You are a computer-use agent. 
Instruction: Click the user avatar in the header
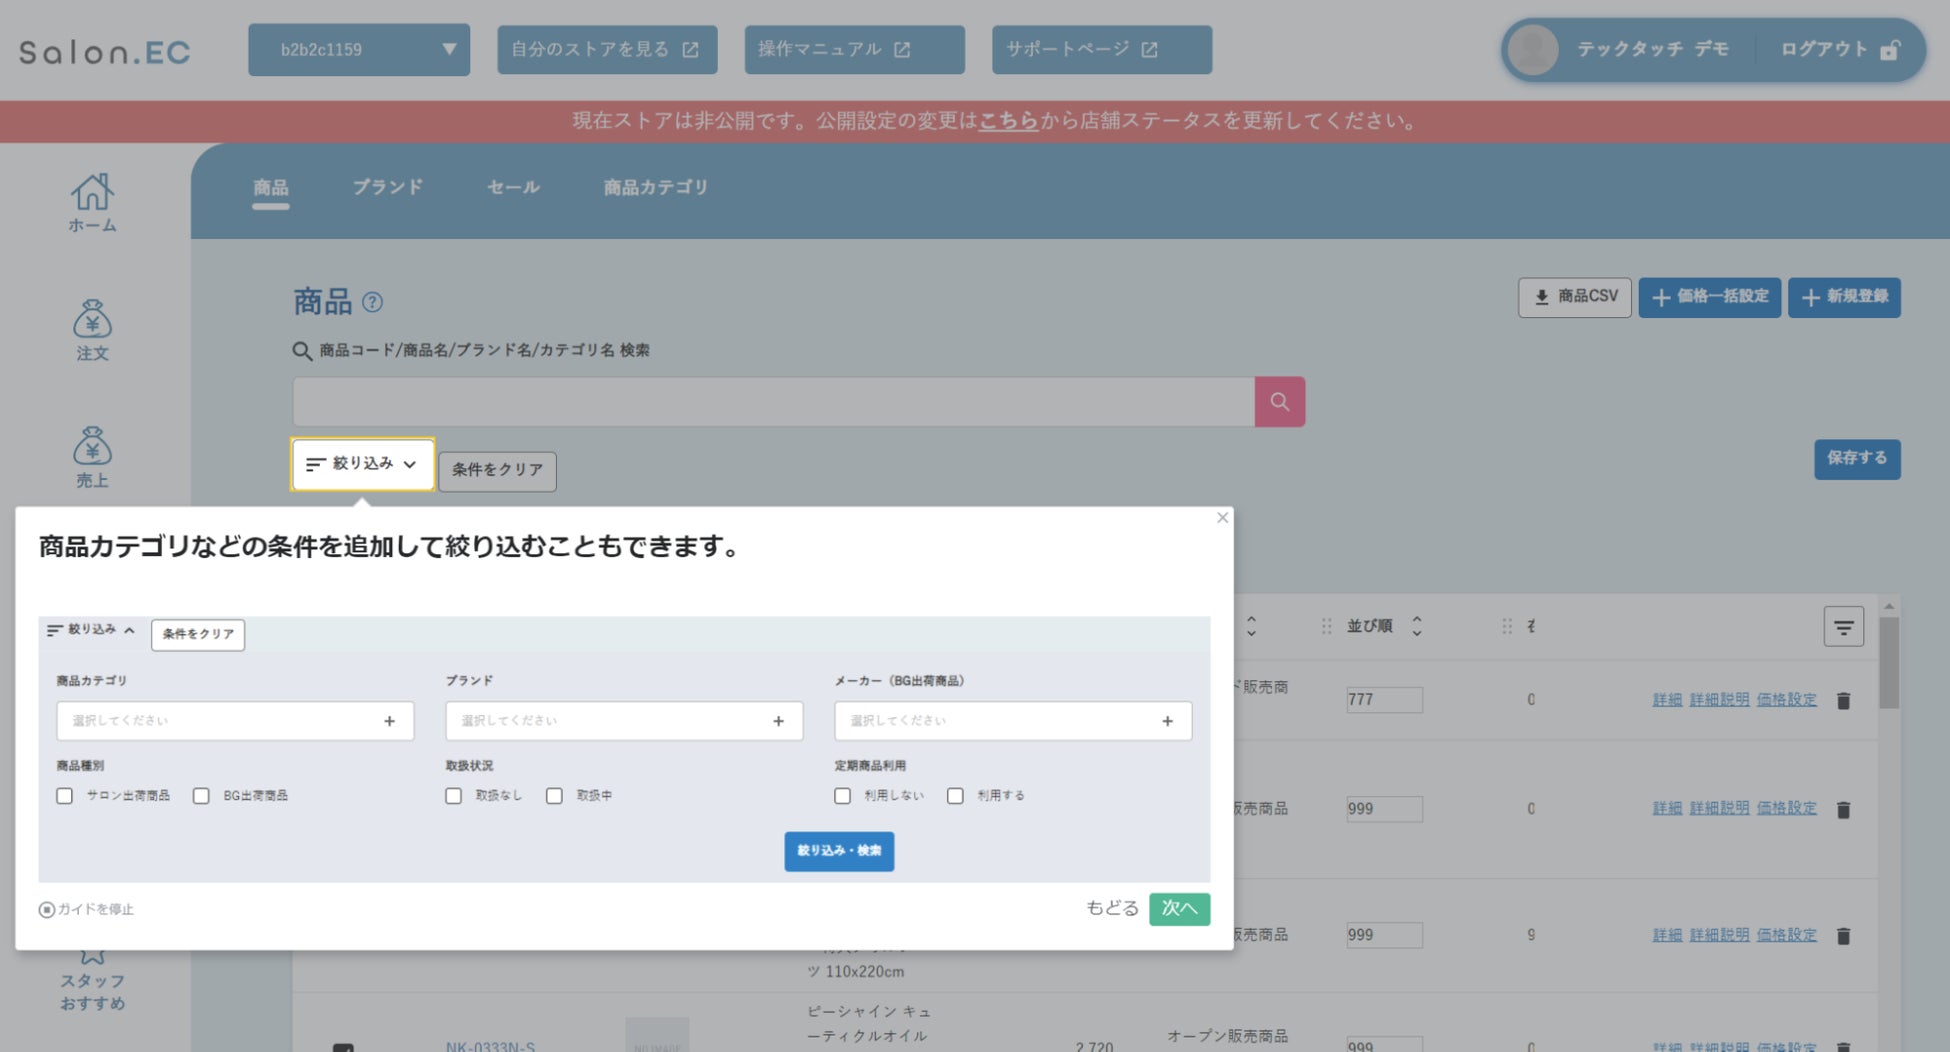[1534, 50]
